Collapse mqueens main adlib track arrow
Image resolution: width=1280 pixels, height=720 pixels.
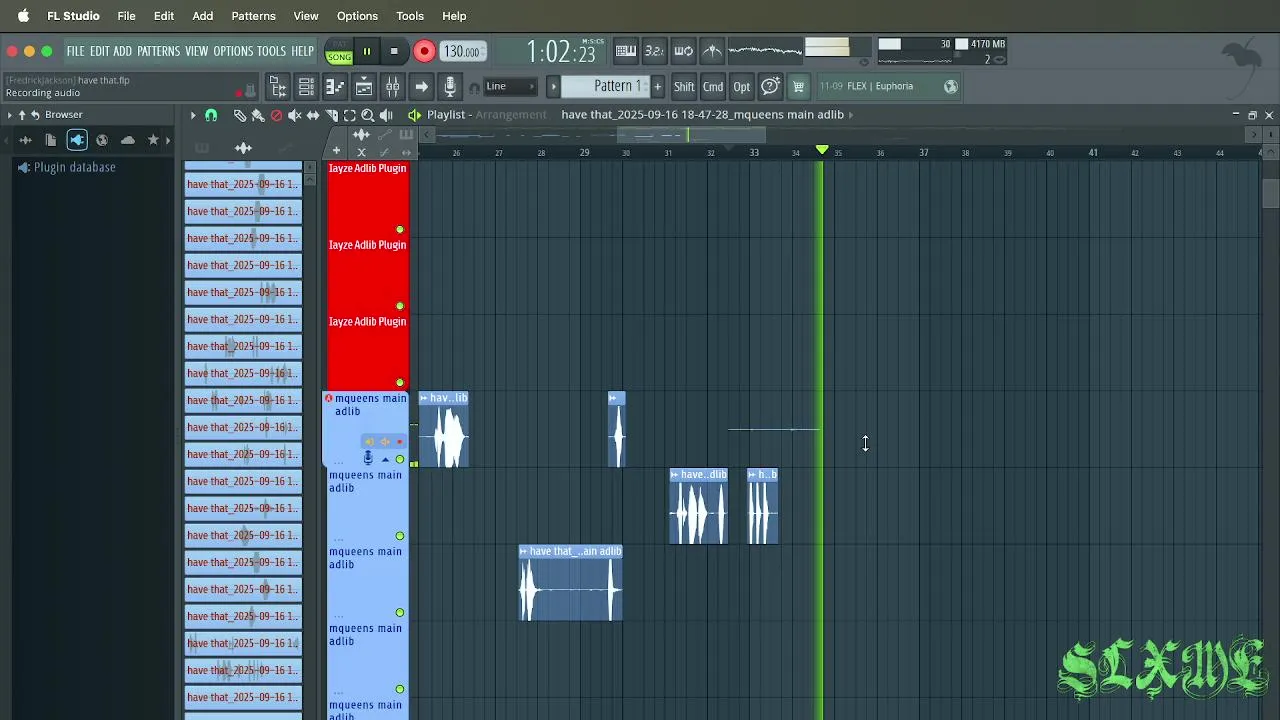385,460
